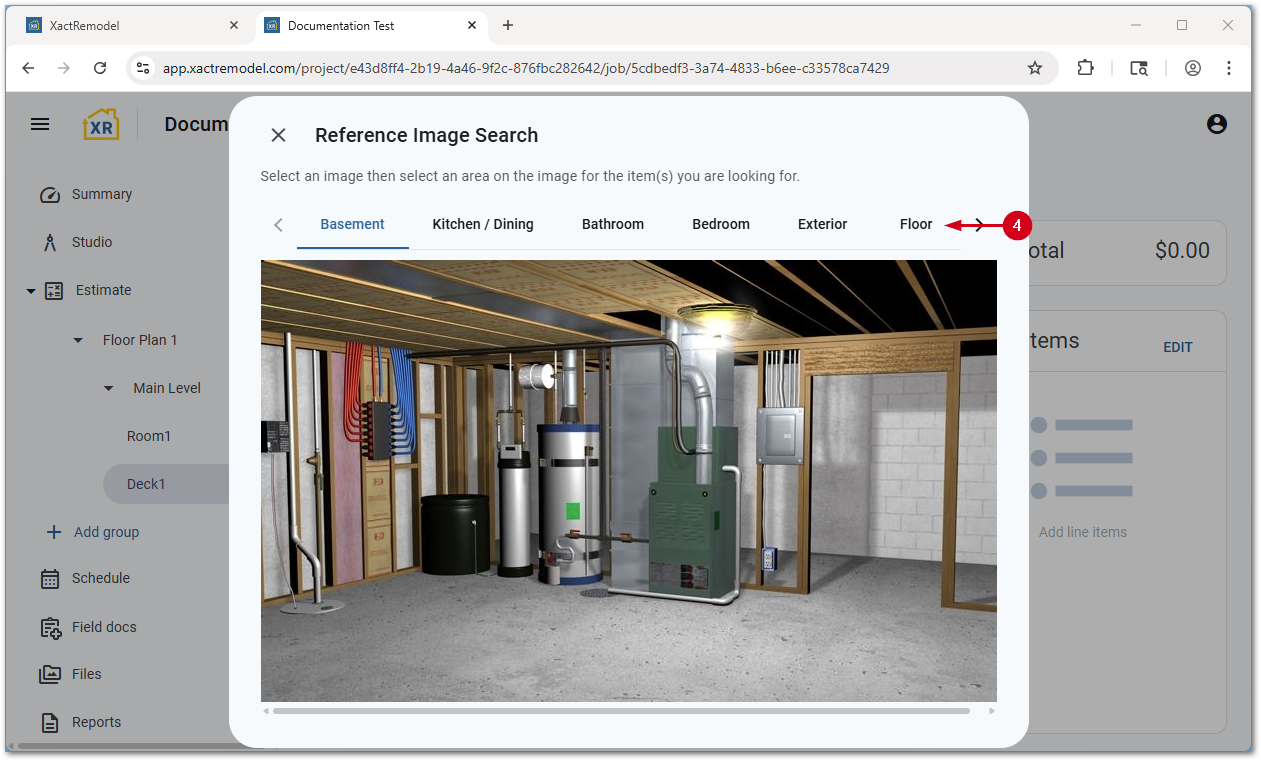This screenshot has height=761, width=1261.
Task: Open the Schedule calendar icon
Action: (x=49, y=578)
